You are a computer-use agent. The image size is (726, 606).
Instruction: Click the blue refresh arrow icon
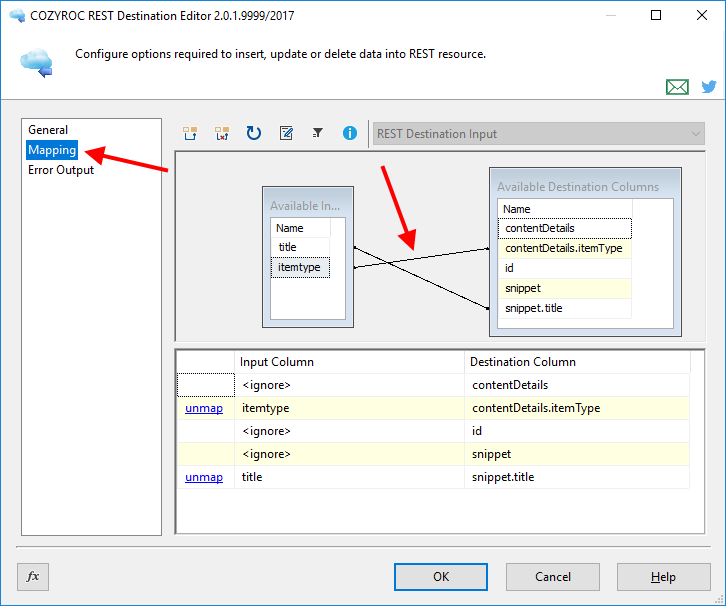click(x=254, y=133)
